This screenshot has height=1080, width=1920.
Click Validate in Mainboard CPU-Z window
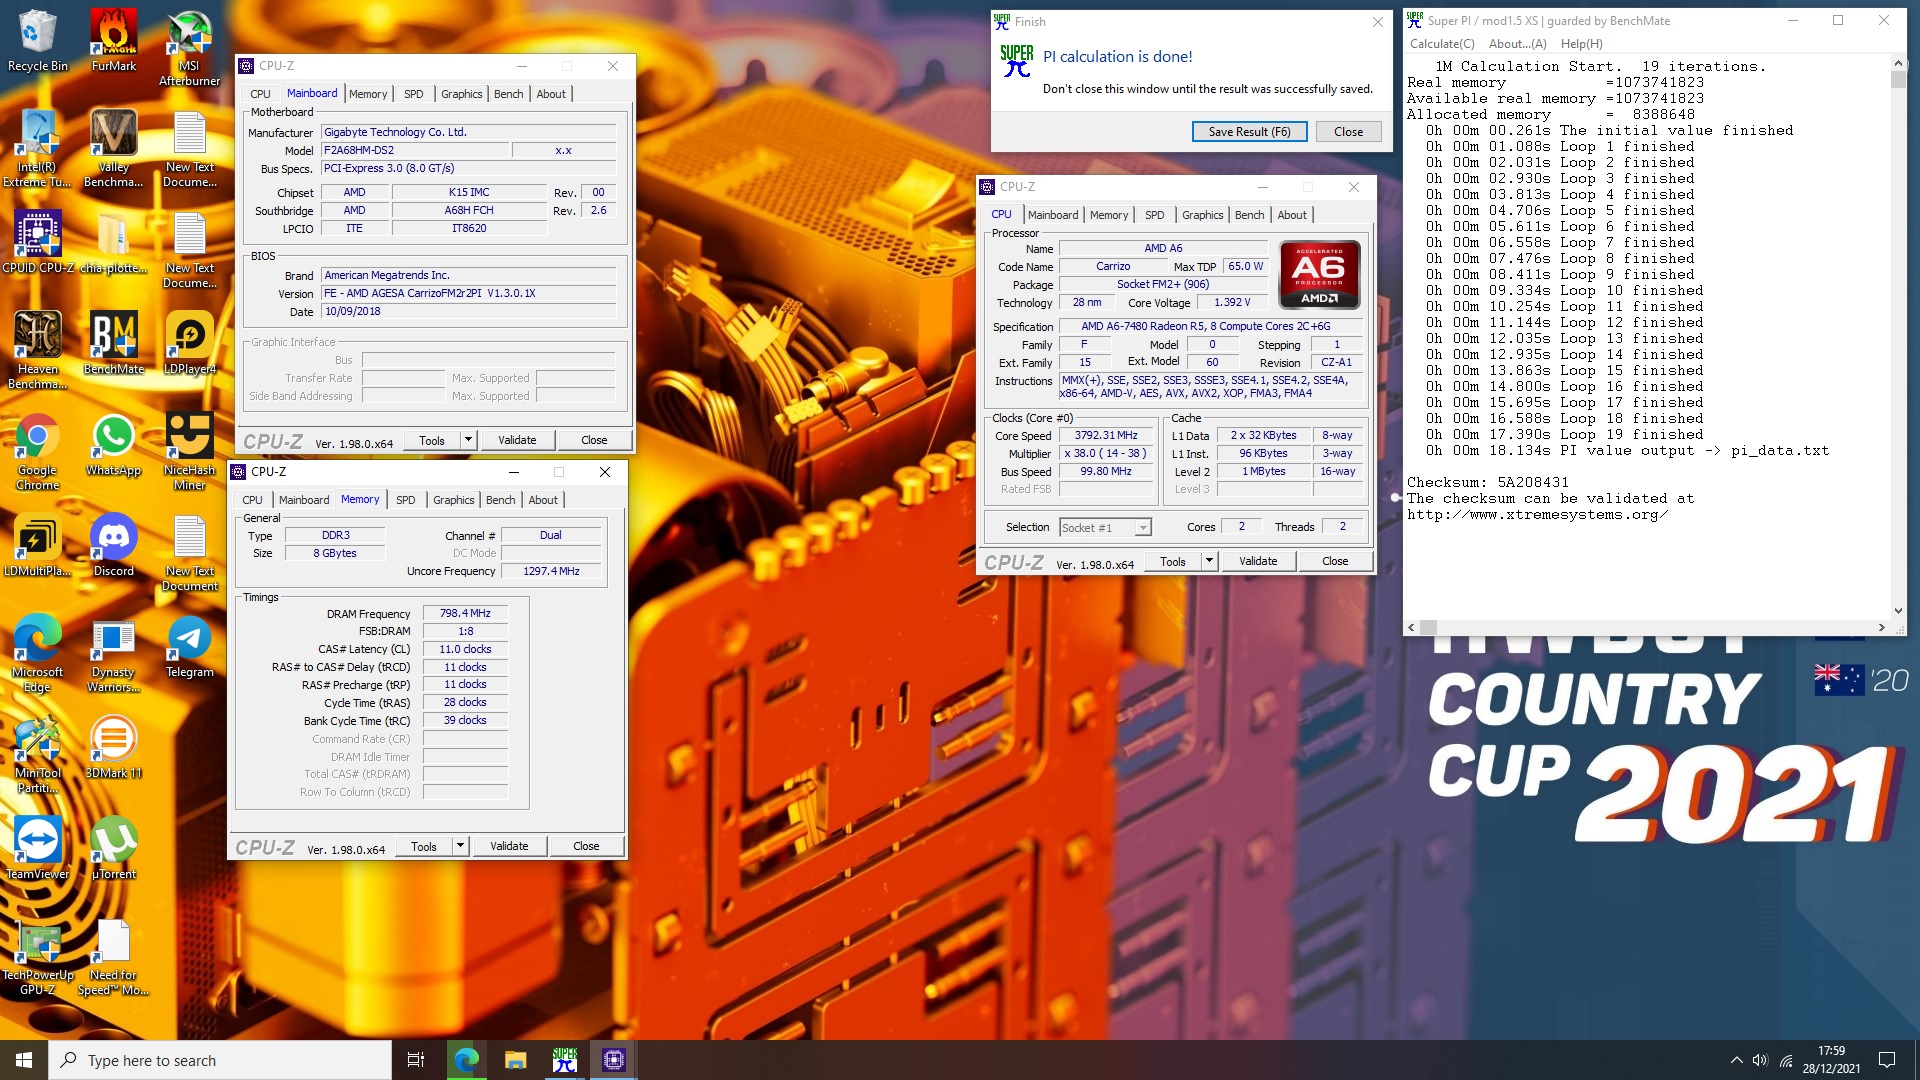pos(517,440)
